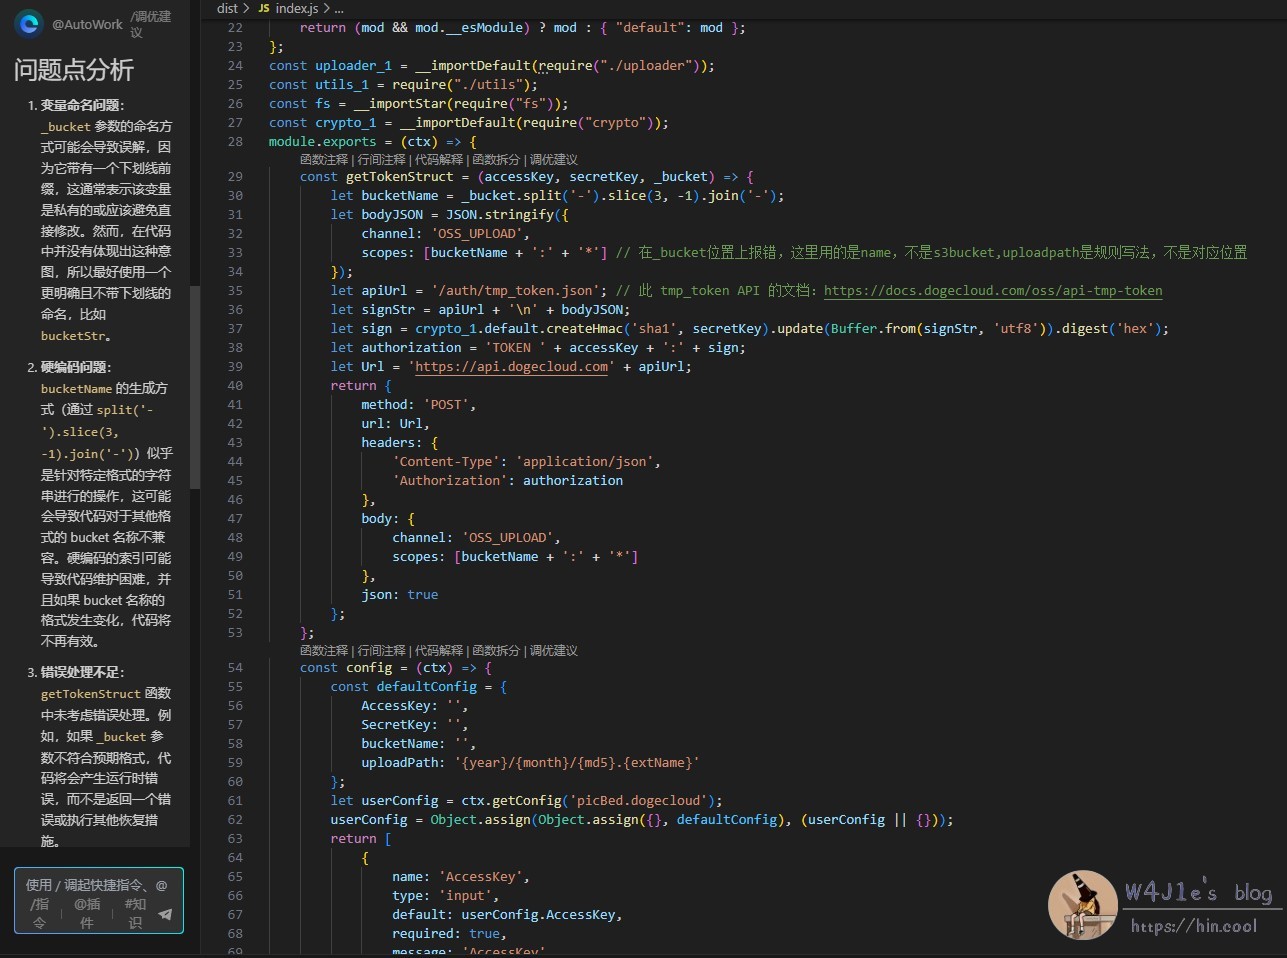
Task: Click the JS file icon in breadcrumb
Action: tap(264, 8)
